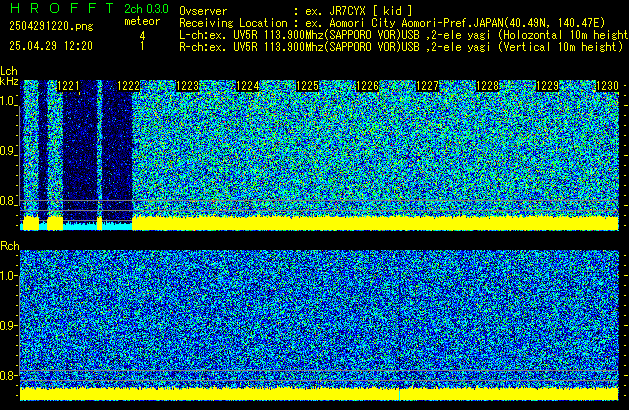Click the L-ch receiver description line
Viewport: 629px width, 410px height.
coord(404,35)
